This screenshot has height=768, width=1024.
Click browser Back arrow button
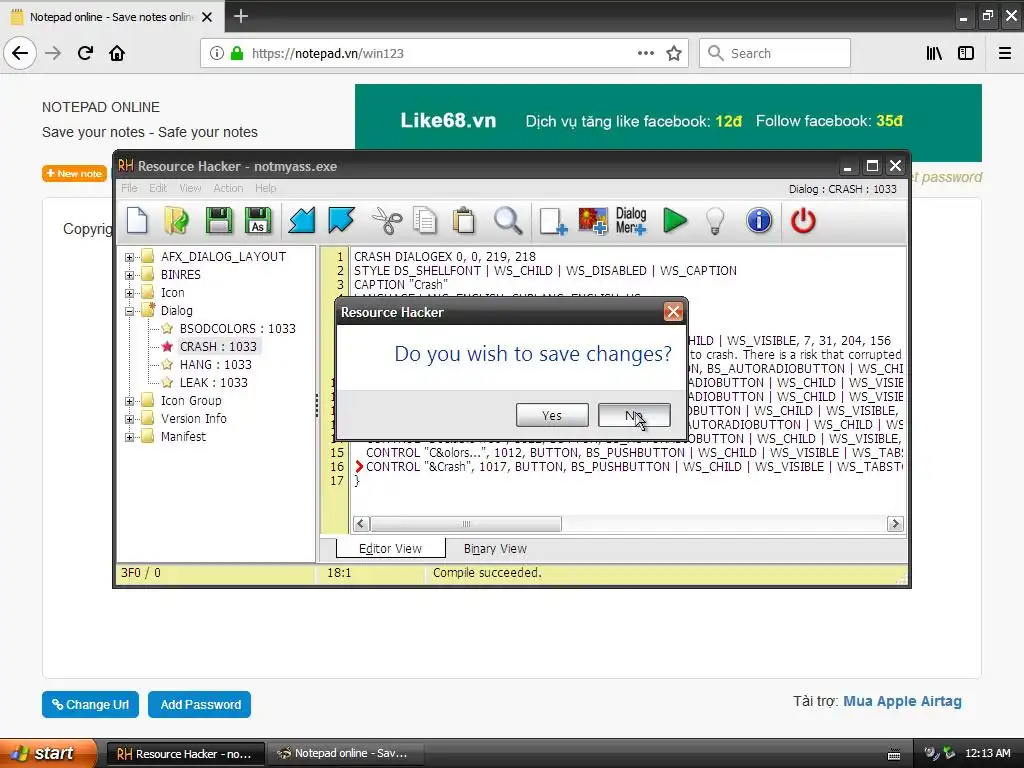20,53
